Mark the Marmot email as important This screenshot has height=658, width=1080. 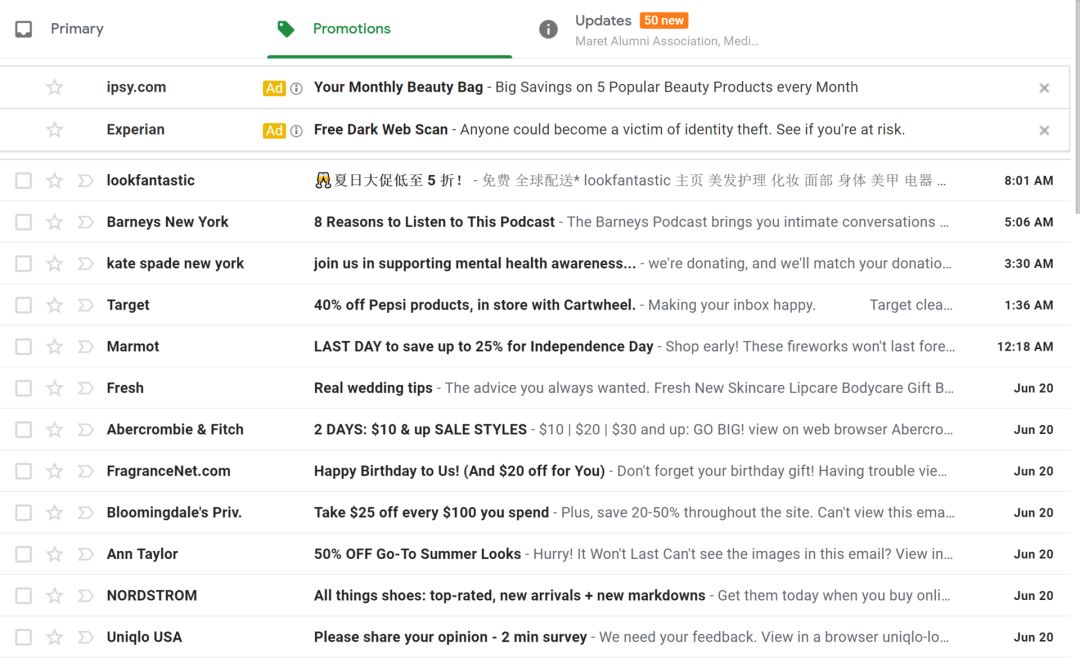point(85,347)
